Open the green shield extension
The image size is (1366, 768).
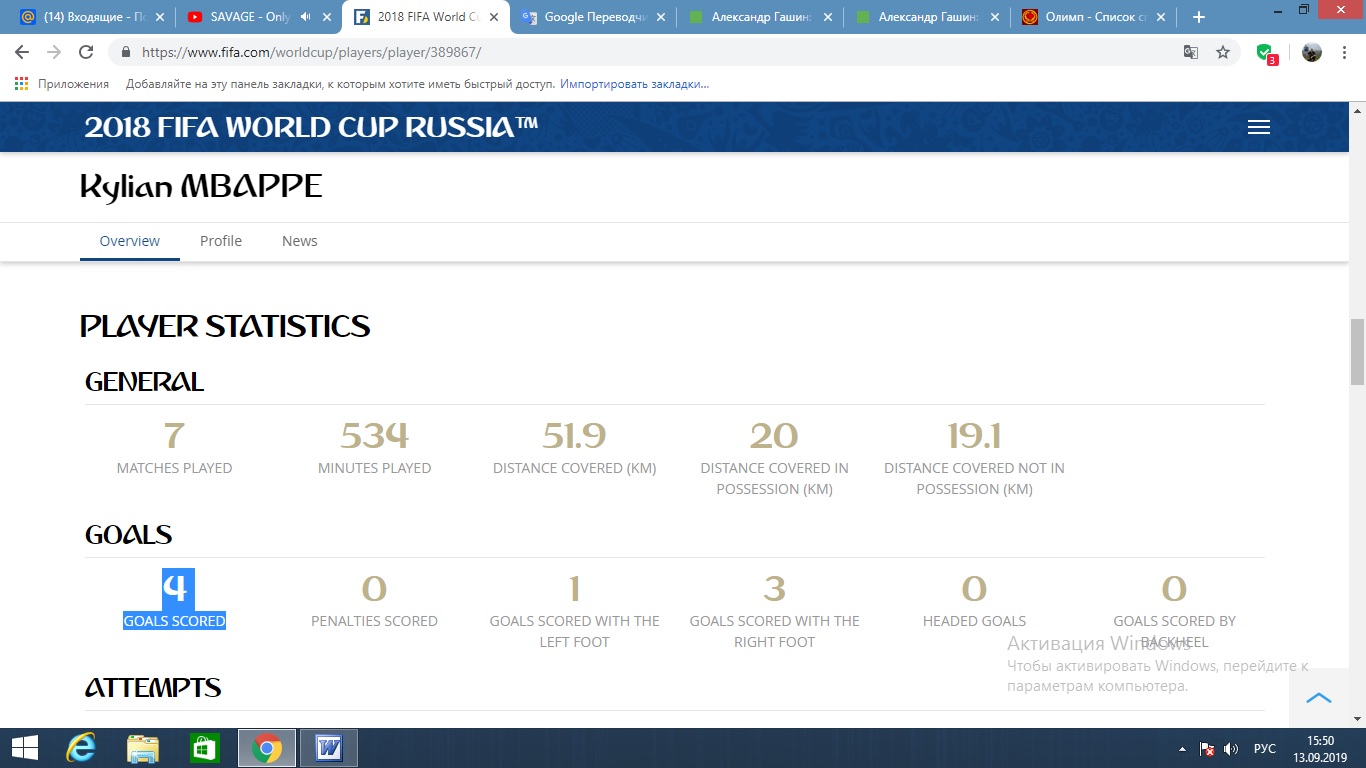click(x=1266, y=53)
